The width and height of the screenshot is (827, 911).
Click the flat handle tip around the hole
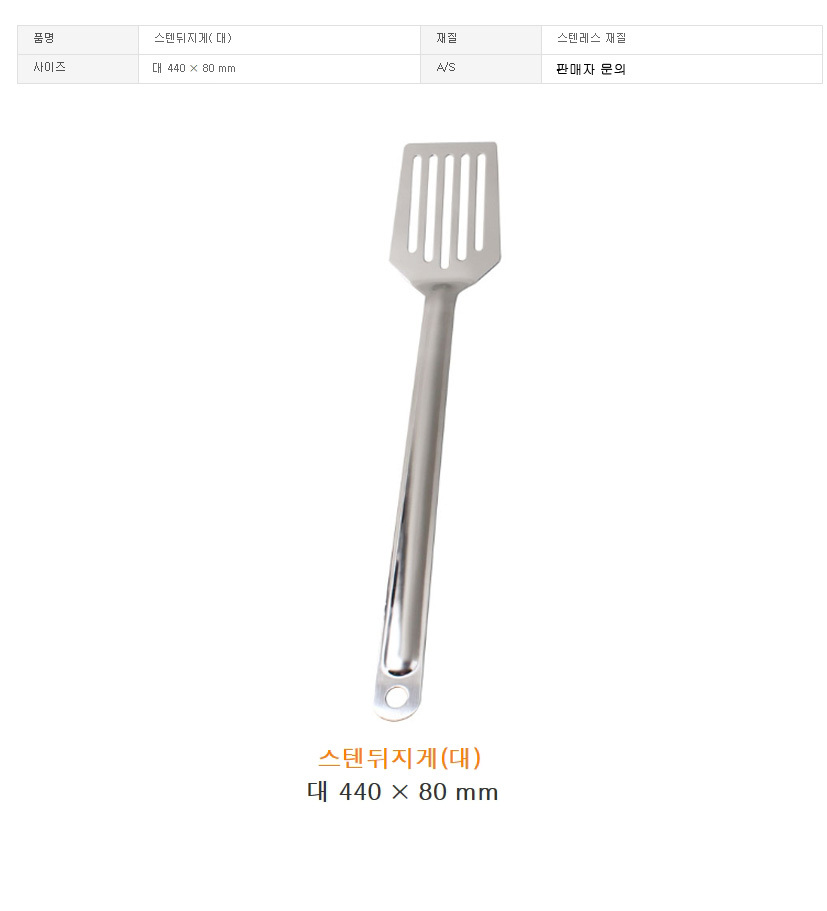396,697
